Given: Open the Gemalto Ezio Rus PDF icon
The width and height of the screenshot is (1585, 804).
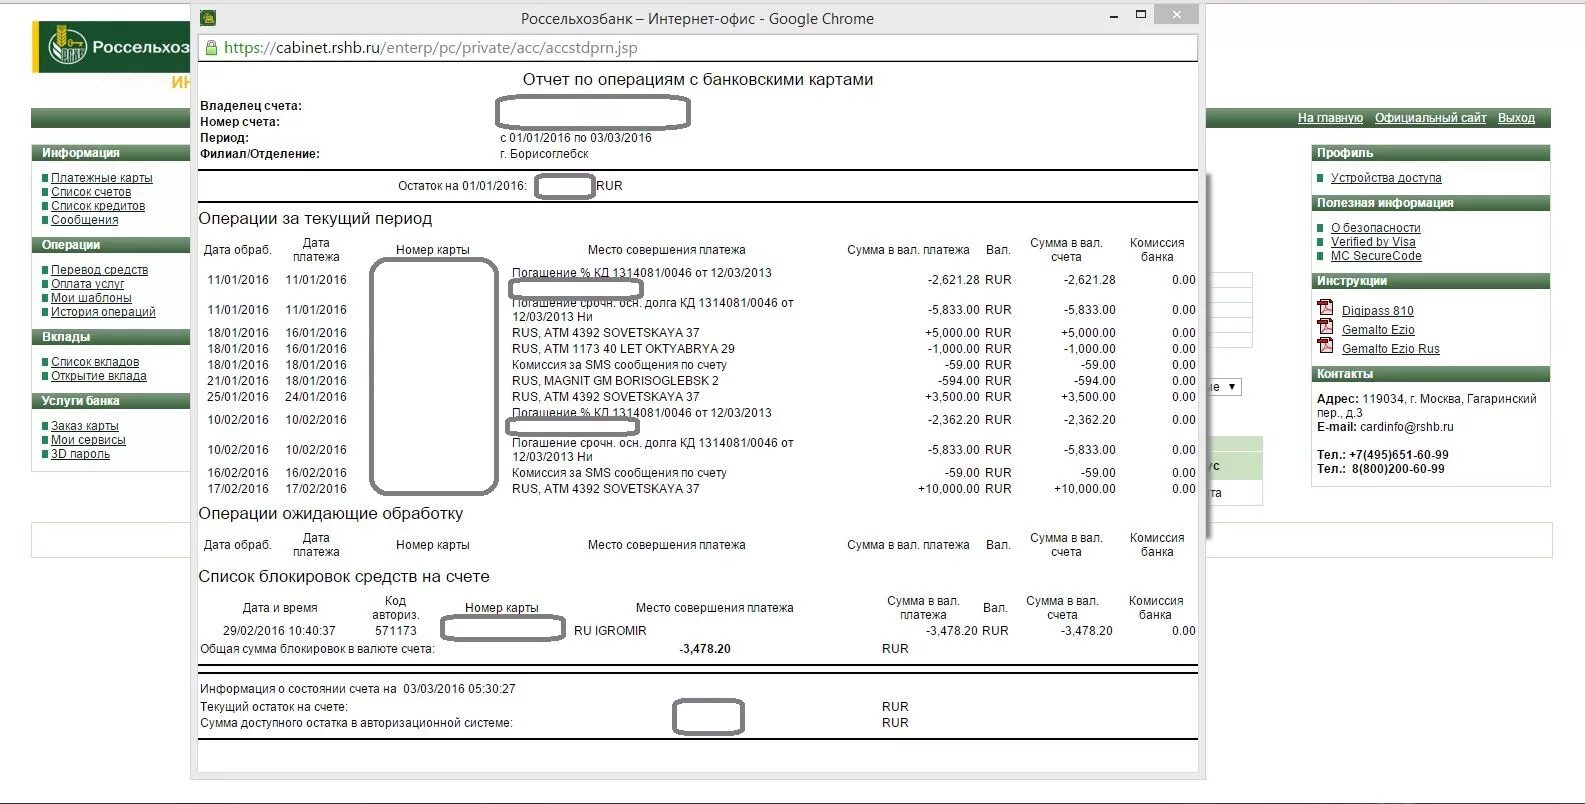Looking at the screenshot, I should (x=1325, y=346).
